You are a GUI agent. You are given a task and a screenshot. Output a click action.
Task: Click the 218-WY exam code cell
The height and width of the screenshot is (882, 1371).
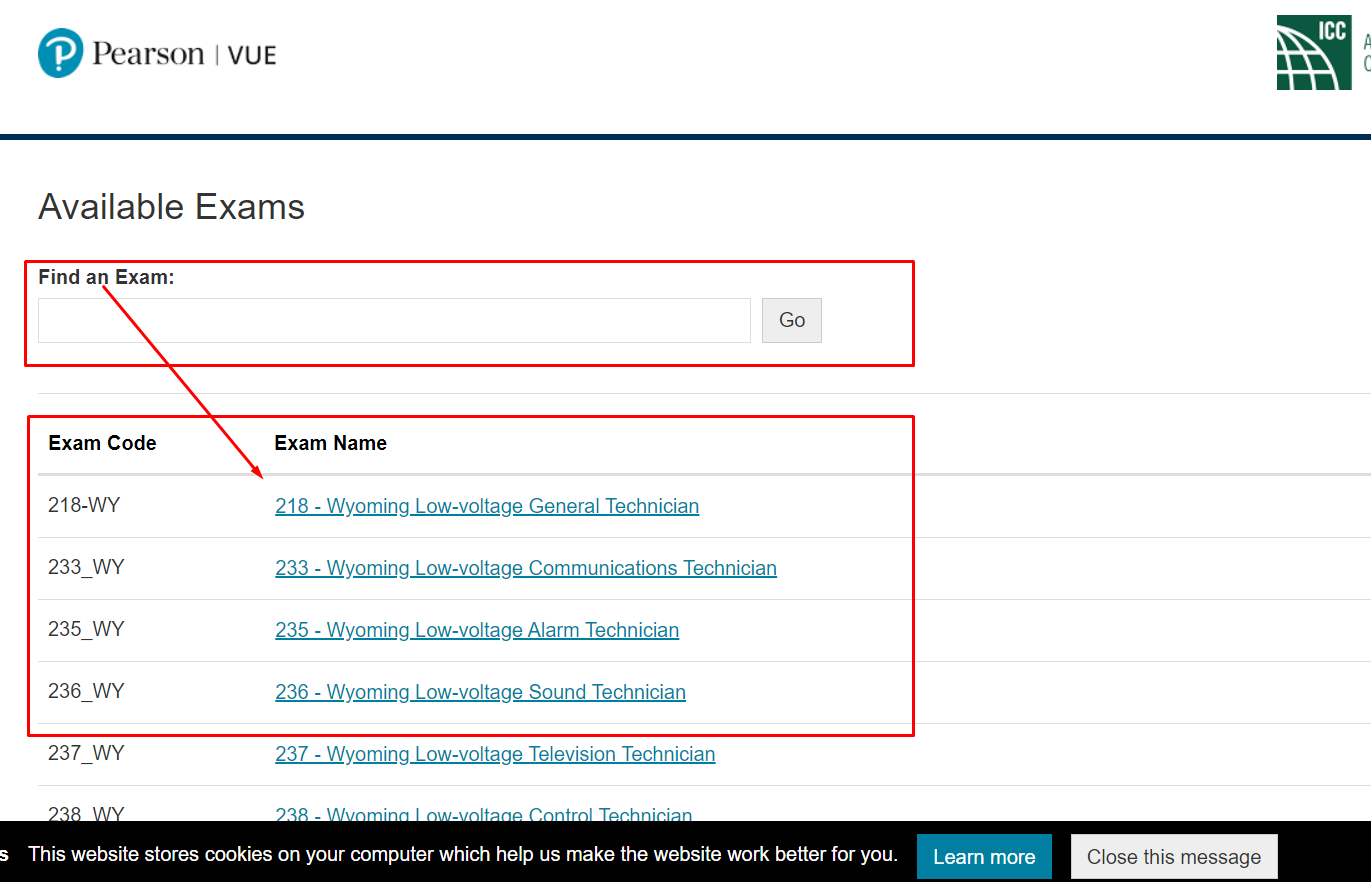pos(84,505)
